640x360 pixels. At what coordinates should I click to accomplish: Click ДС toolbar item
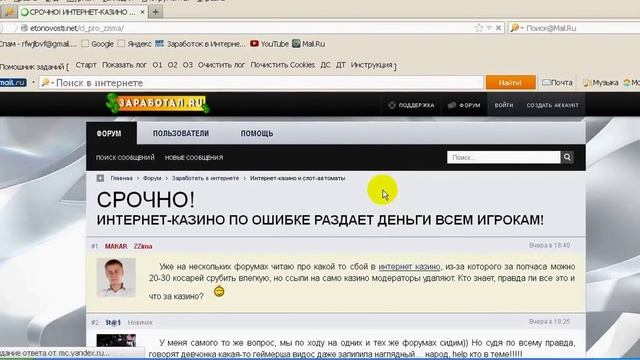coord(325,65)
